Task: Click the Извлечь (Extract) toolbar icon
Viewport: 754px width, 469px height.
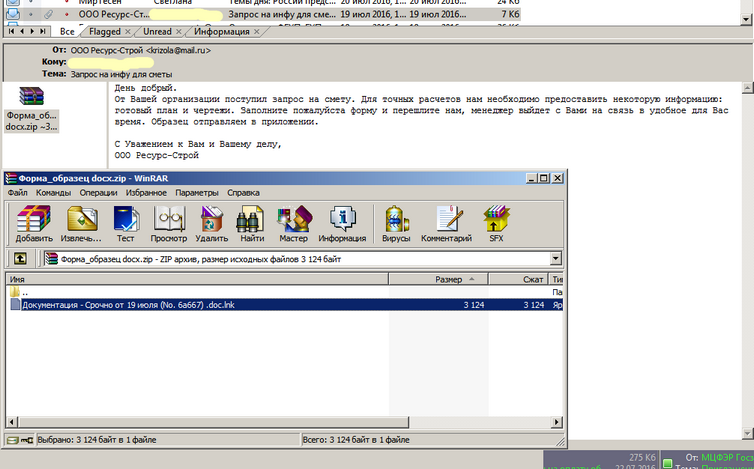Action: [81, 224]
